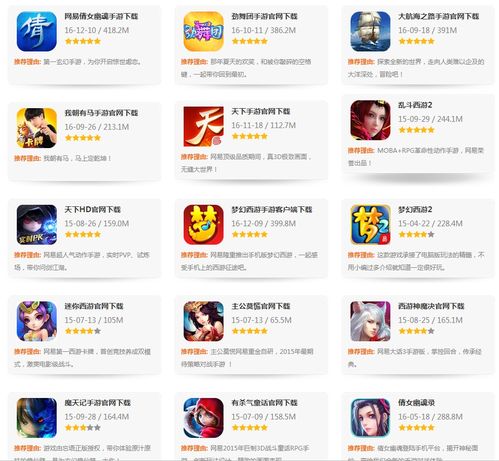
Task: Click the 卡牌 我朝有马 game icon
Action: [x=37, y=128]
